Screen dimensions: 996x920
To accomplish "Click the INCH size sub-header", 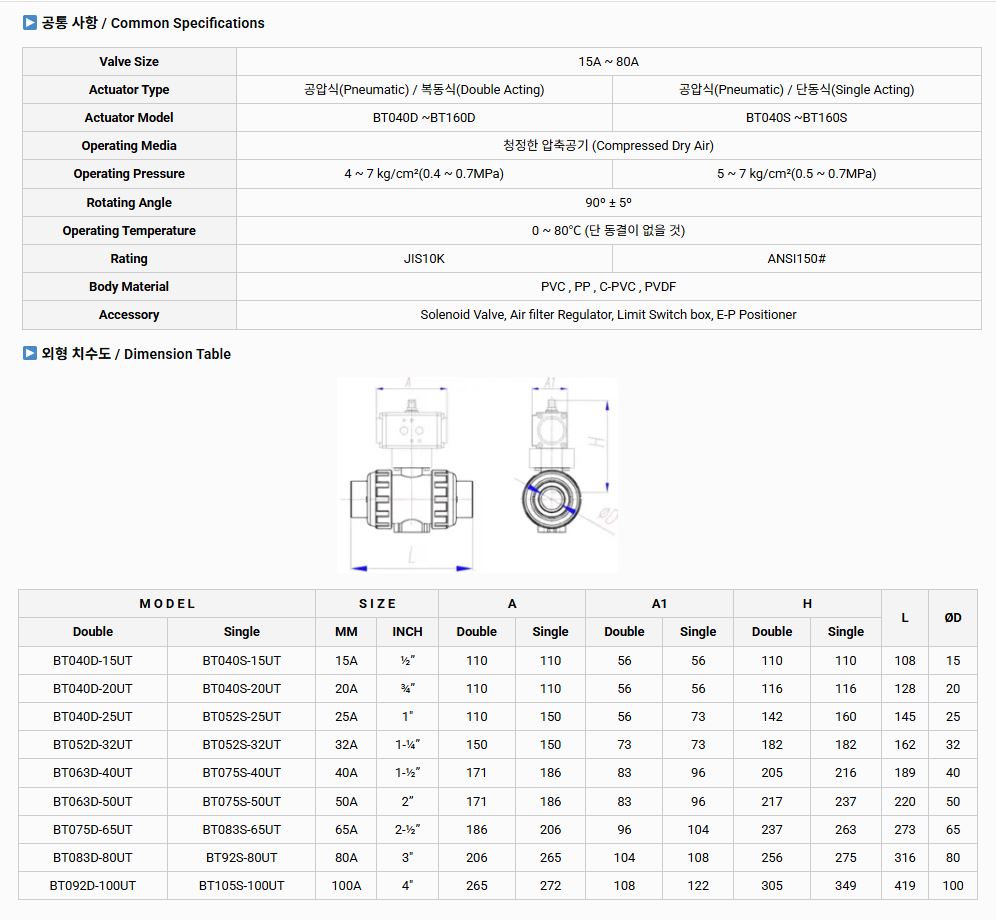I will [x=407, y=632].
